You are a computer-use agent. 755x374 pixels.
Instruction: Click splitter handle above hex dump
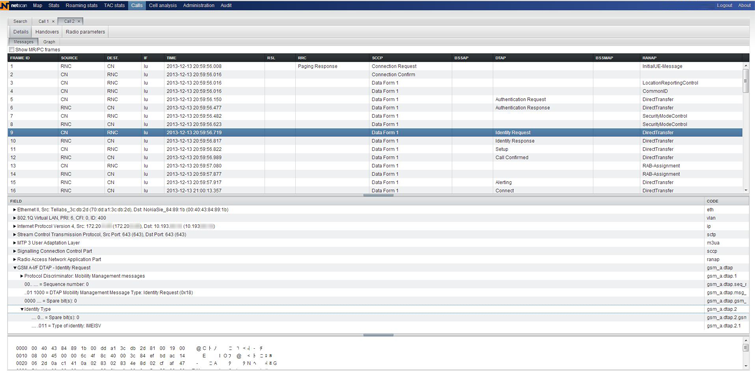coord(378,335)
